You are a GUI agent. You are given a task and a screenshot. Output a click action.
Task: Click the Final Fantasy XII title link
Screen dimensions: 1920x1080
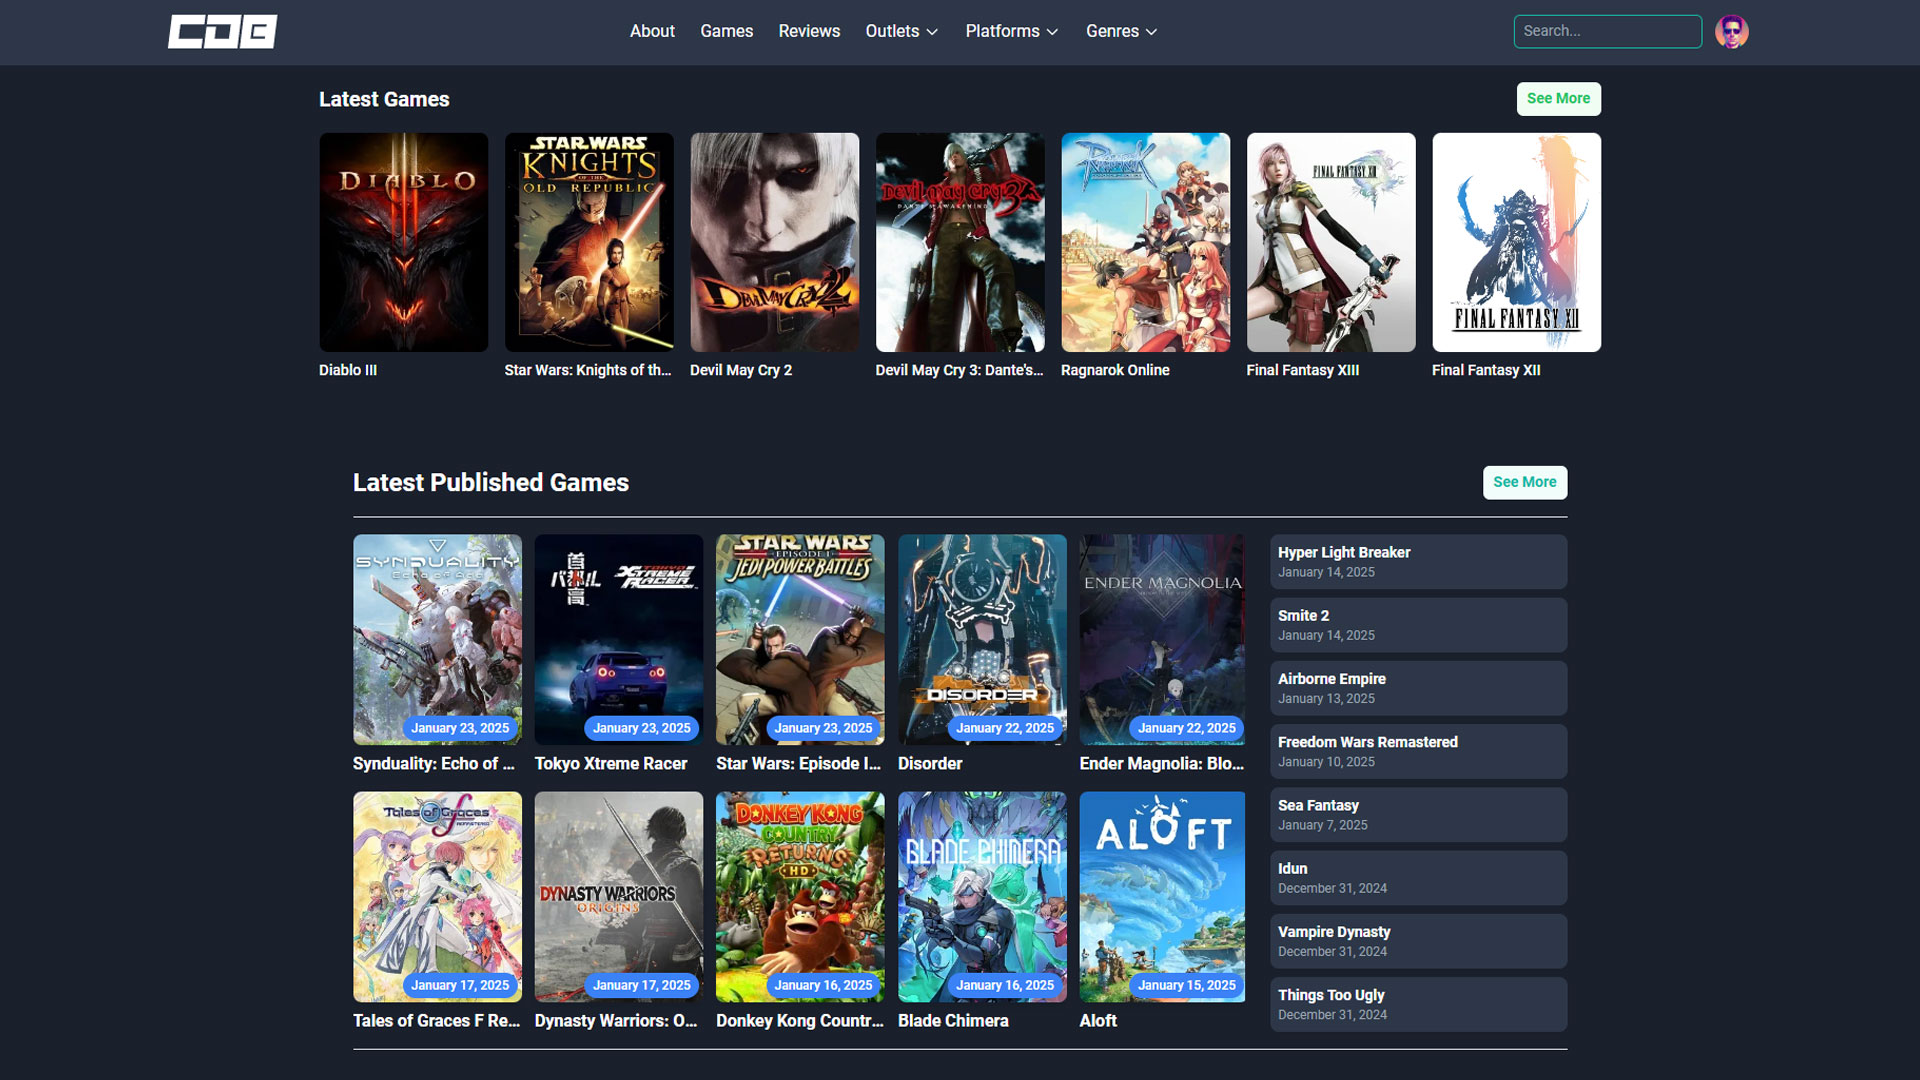[x=1486, y=370]
